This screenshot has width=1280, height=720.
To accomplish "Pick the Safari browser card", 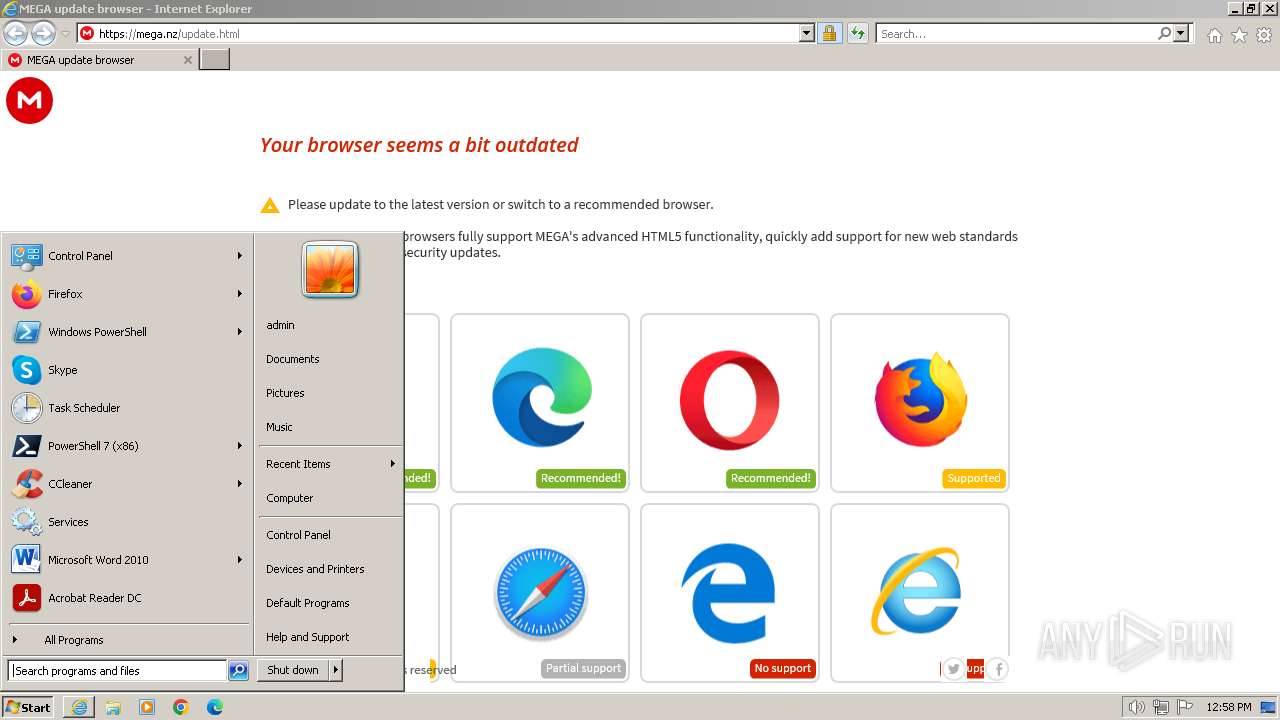I will point(540,593).
